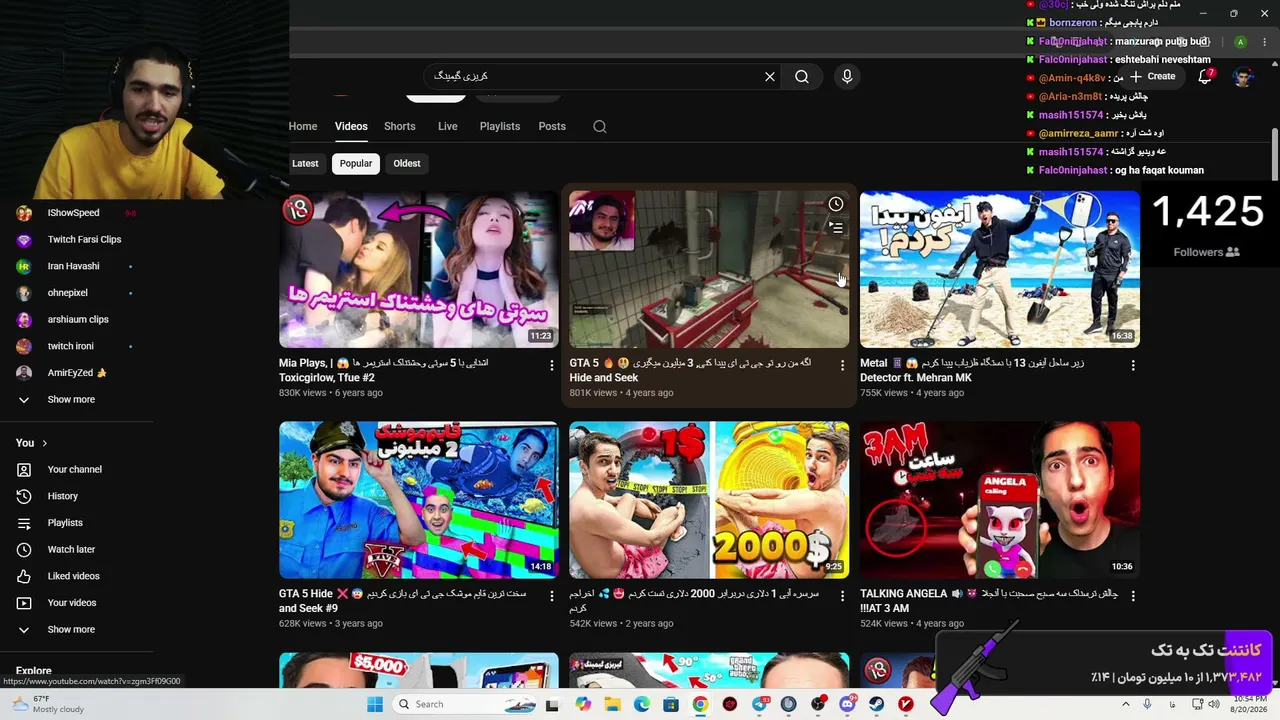1280x720 pixels.
Task: Start voice search with the microphone
Action: click(847, 76)
